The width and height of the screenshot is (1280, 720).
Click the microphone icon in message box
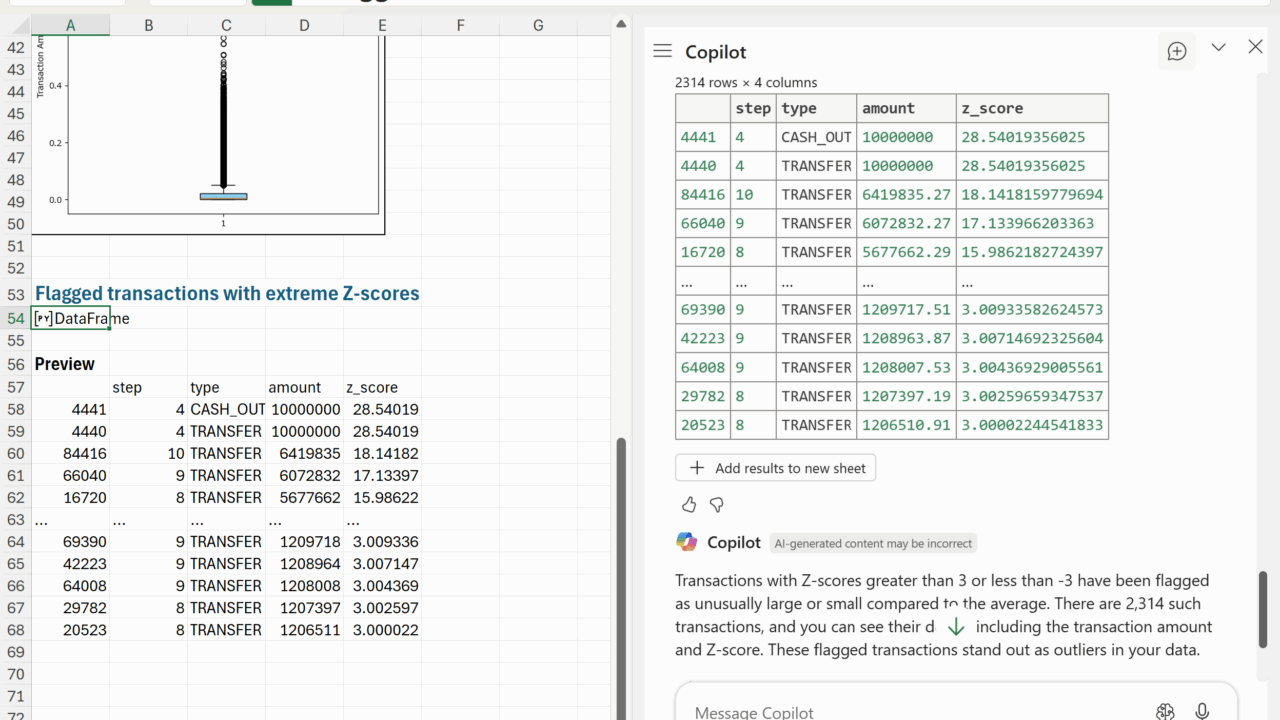1202,711
